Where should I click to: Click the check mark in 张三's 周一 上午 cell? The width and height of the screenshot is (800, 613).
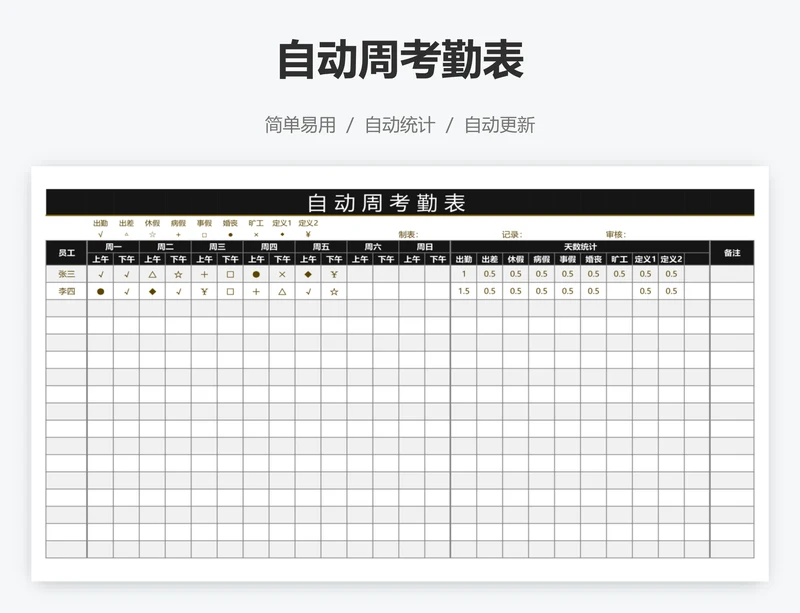[101, 275]
